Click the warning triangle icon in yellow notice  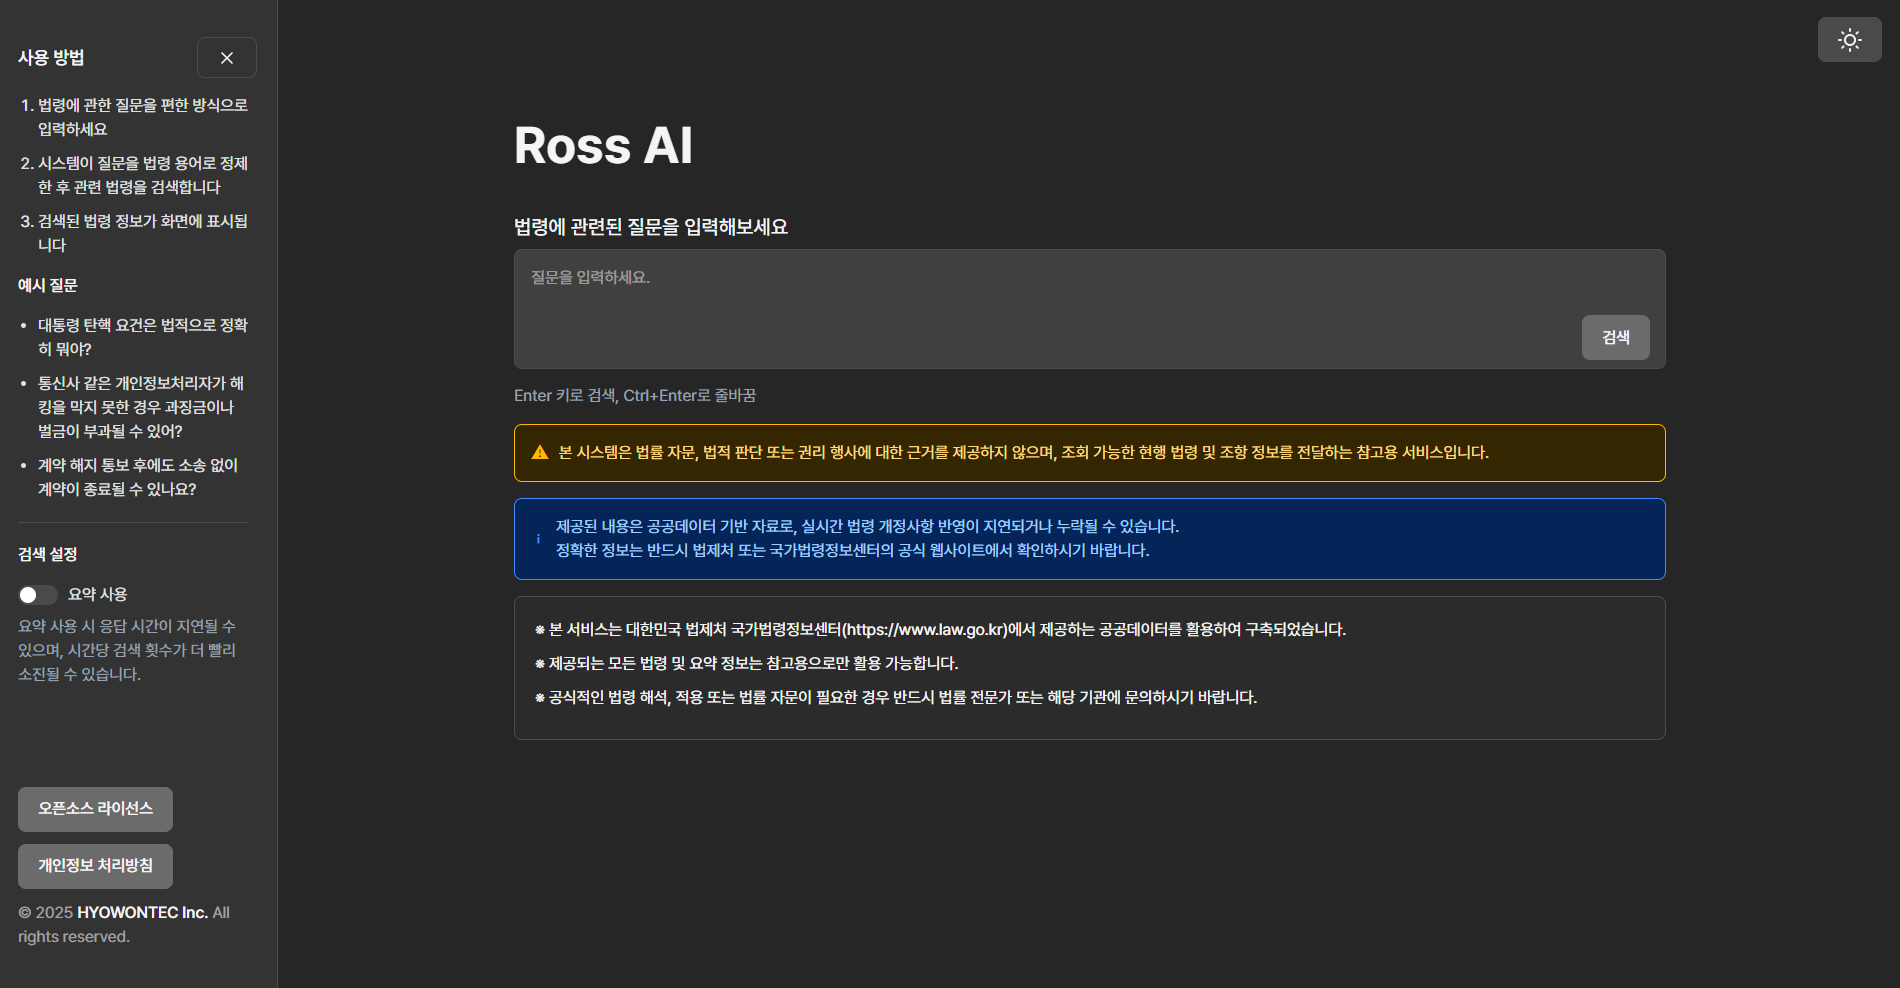tap(540, 453)
